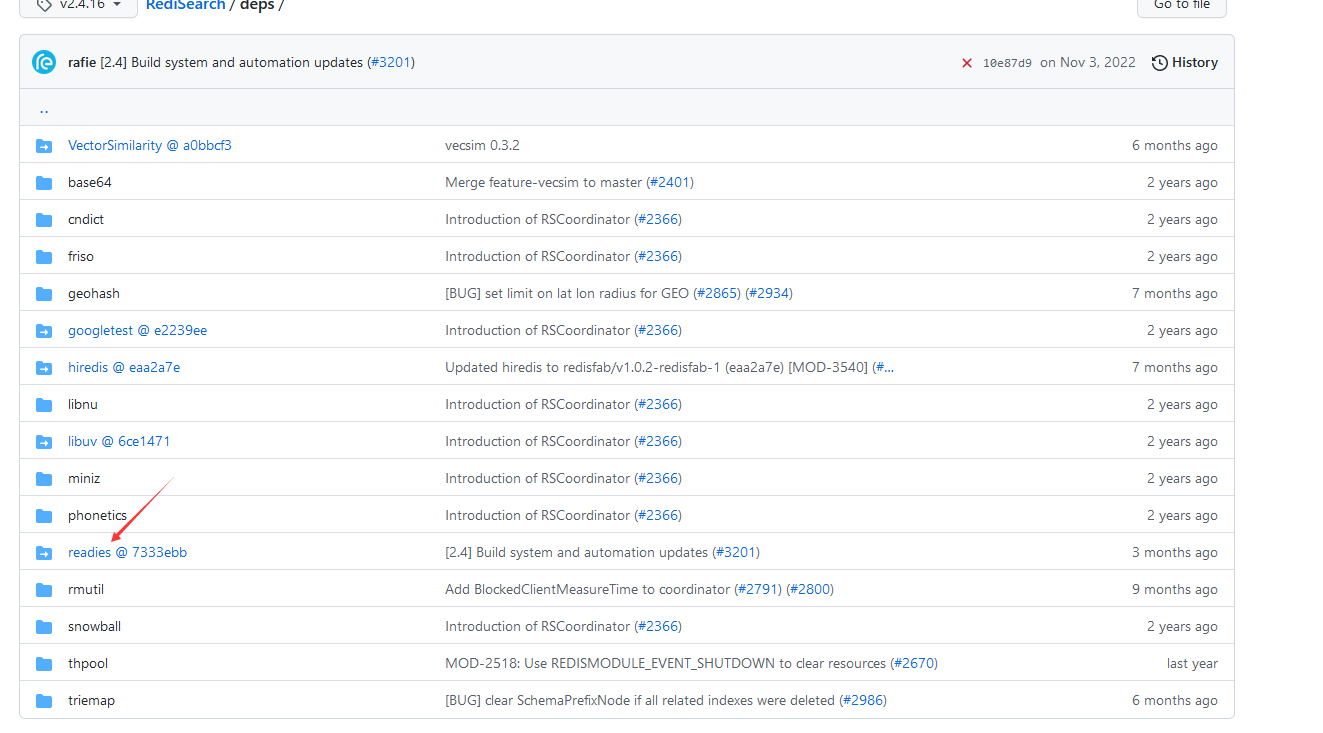Click the VectorSimilarity submodule folder icon

pyautogui.click(x=44, y=146)
